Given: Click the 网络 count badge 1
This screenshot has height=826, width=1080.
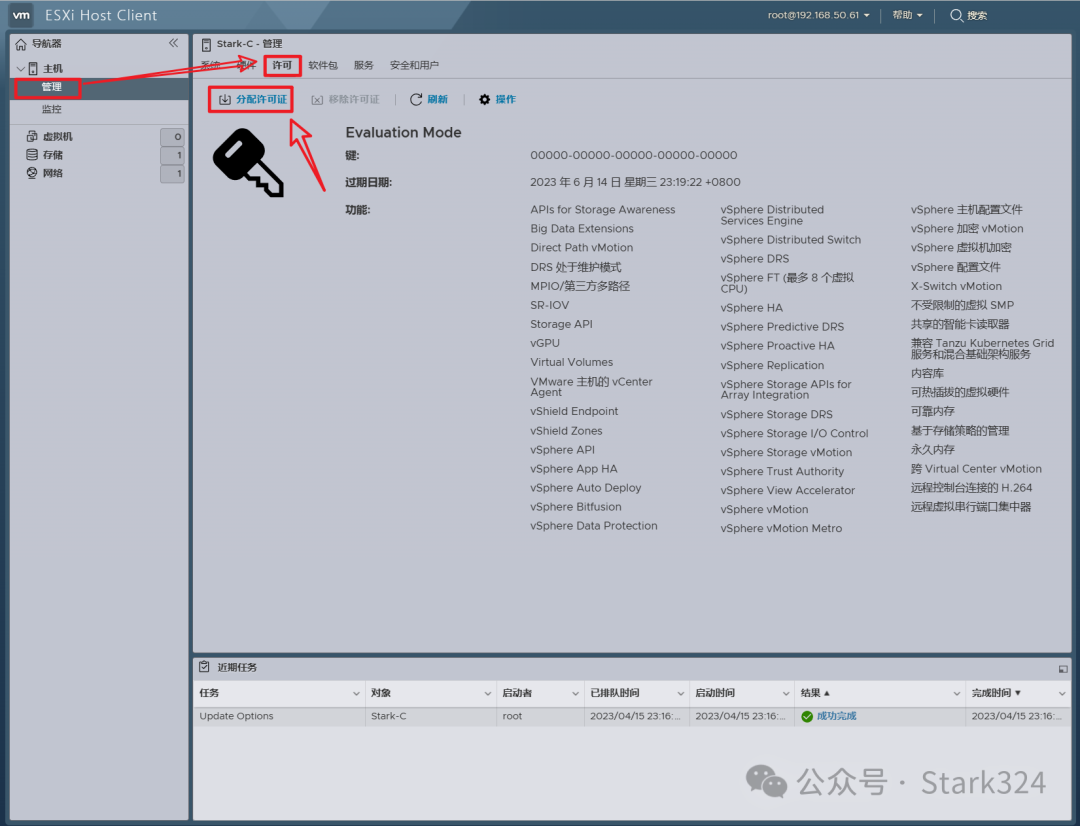Looking at the screenshot, I should (172, 173).
